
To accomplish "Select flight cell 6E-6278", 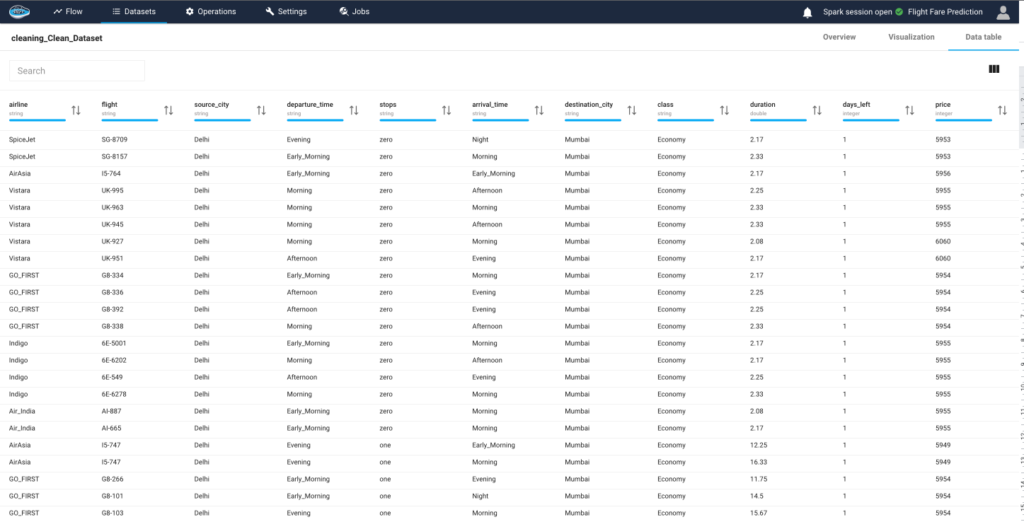I will pos(114,395).
